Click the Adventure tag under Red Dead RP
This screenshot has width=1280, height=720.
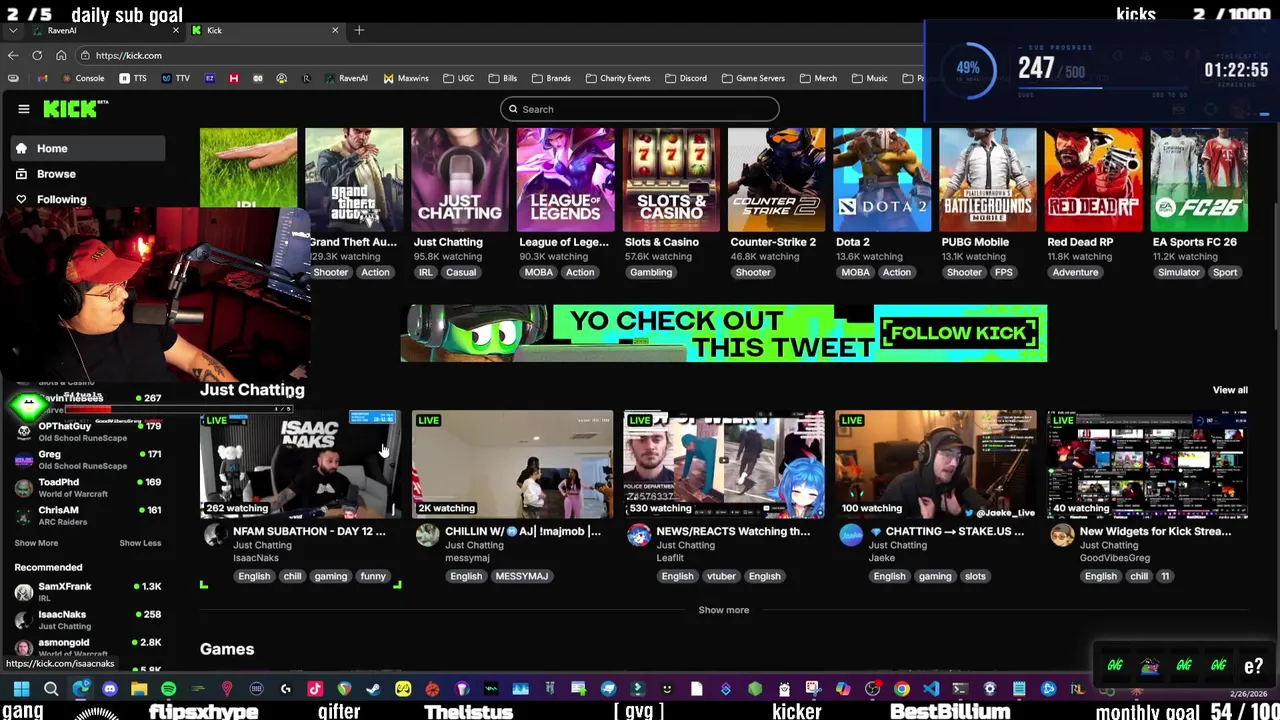click(1075, 272)
